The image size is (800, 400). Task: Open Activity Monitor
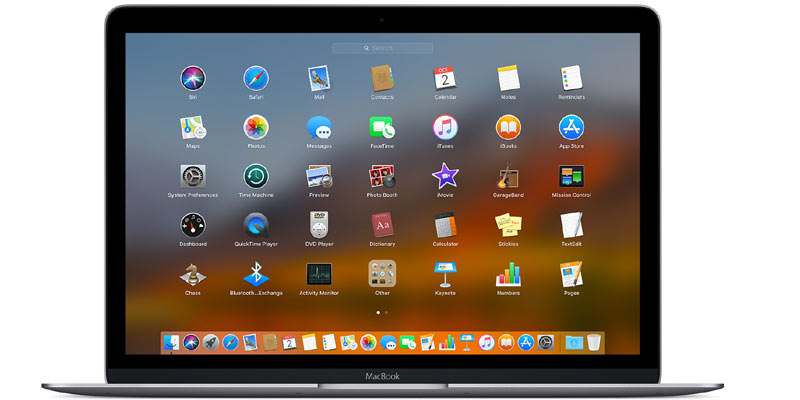[x=319, y=274]
